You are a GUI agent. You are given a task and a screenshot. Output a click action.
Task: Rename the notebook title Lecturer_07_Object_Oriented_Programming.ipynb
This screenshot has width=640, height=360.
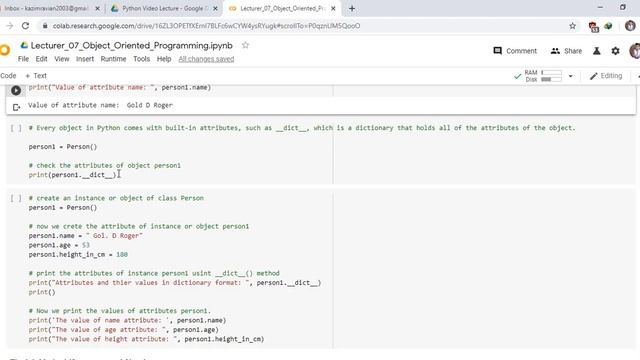click(131, 45)
